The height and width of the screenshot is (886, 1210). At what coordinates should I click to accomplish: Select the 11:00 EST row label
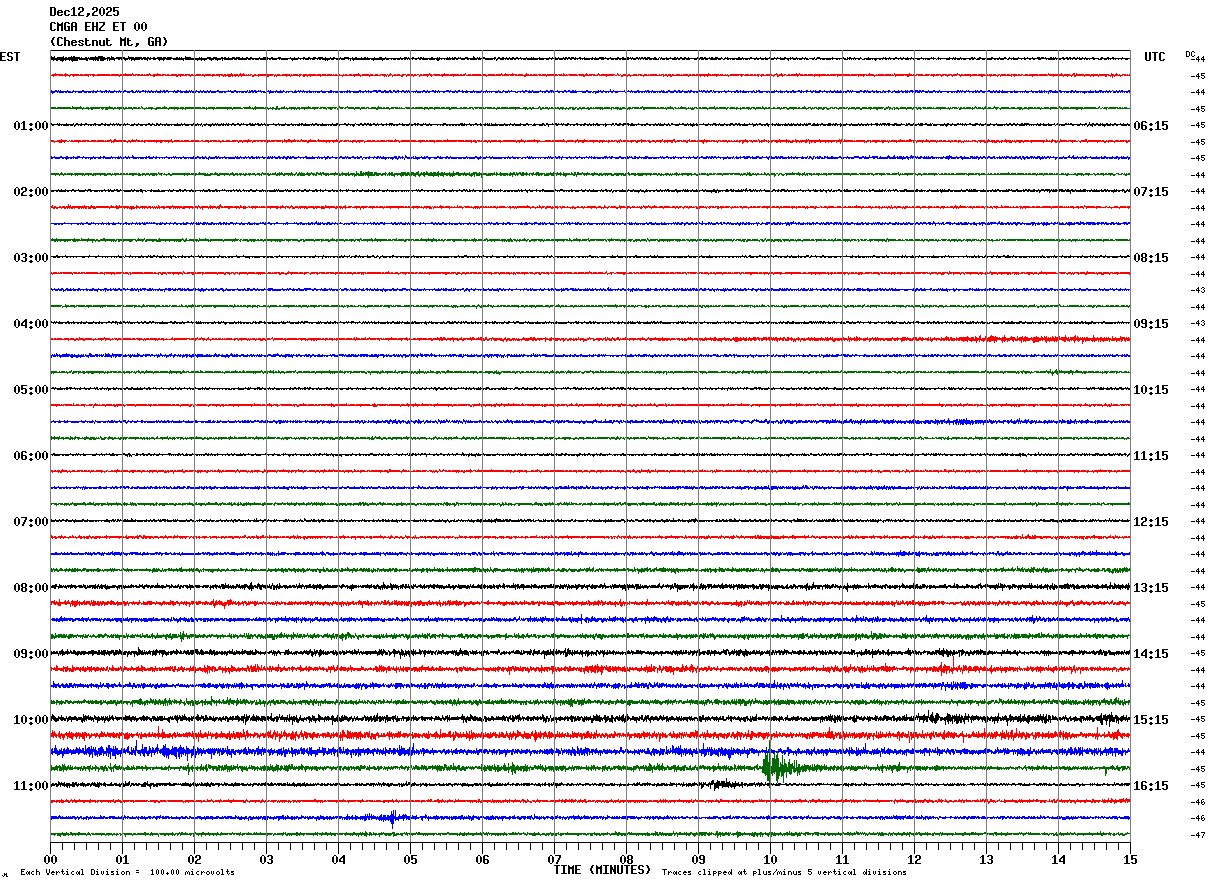coord(31,786)
